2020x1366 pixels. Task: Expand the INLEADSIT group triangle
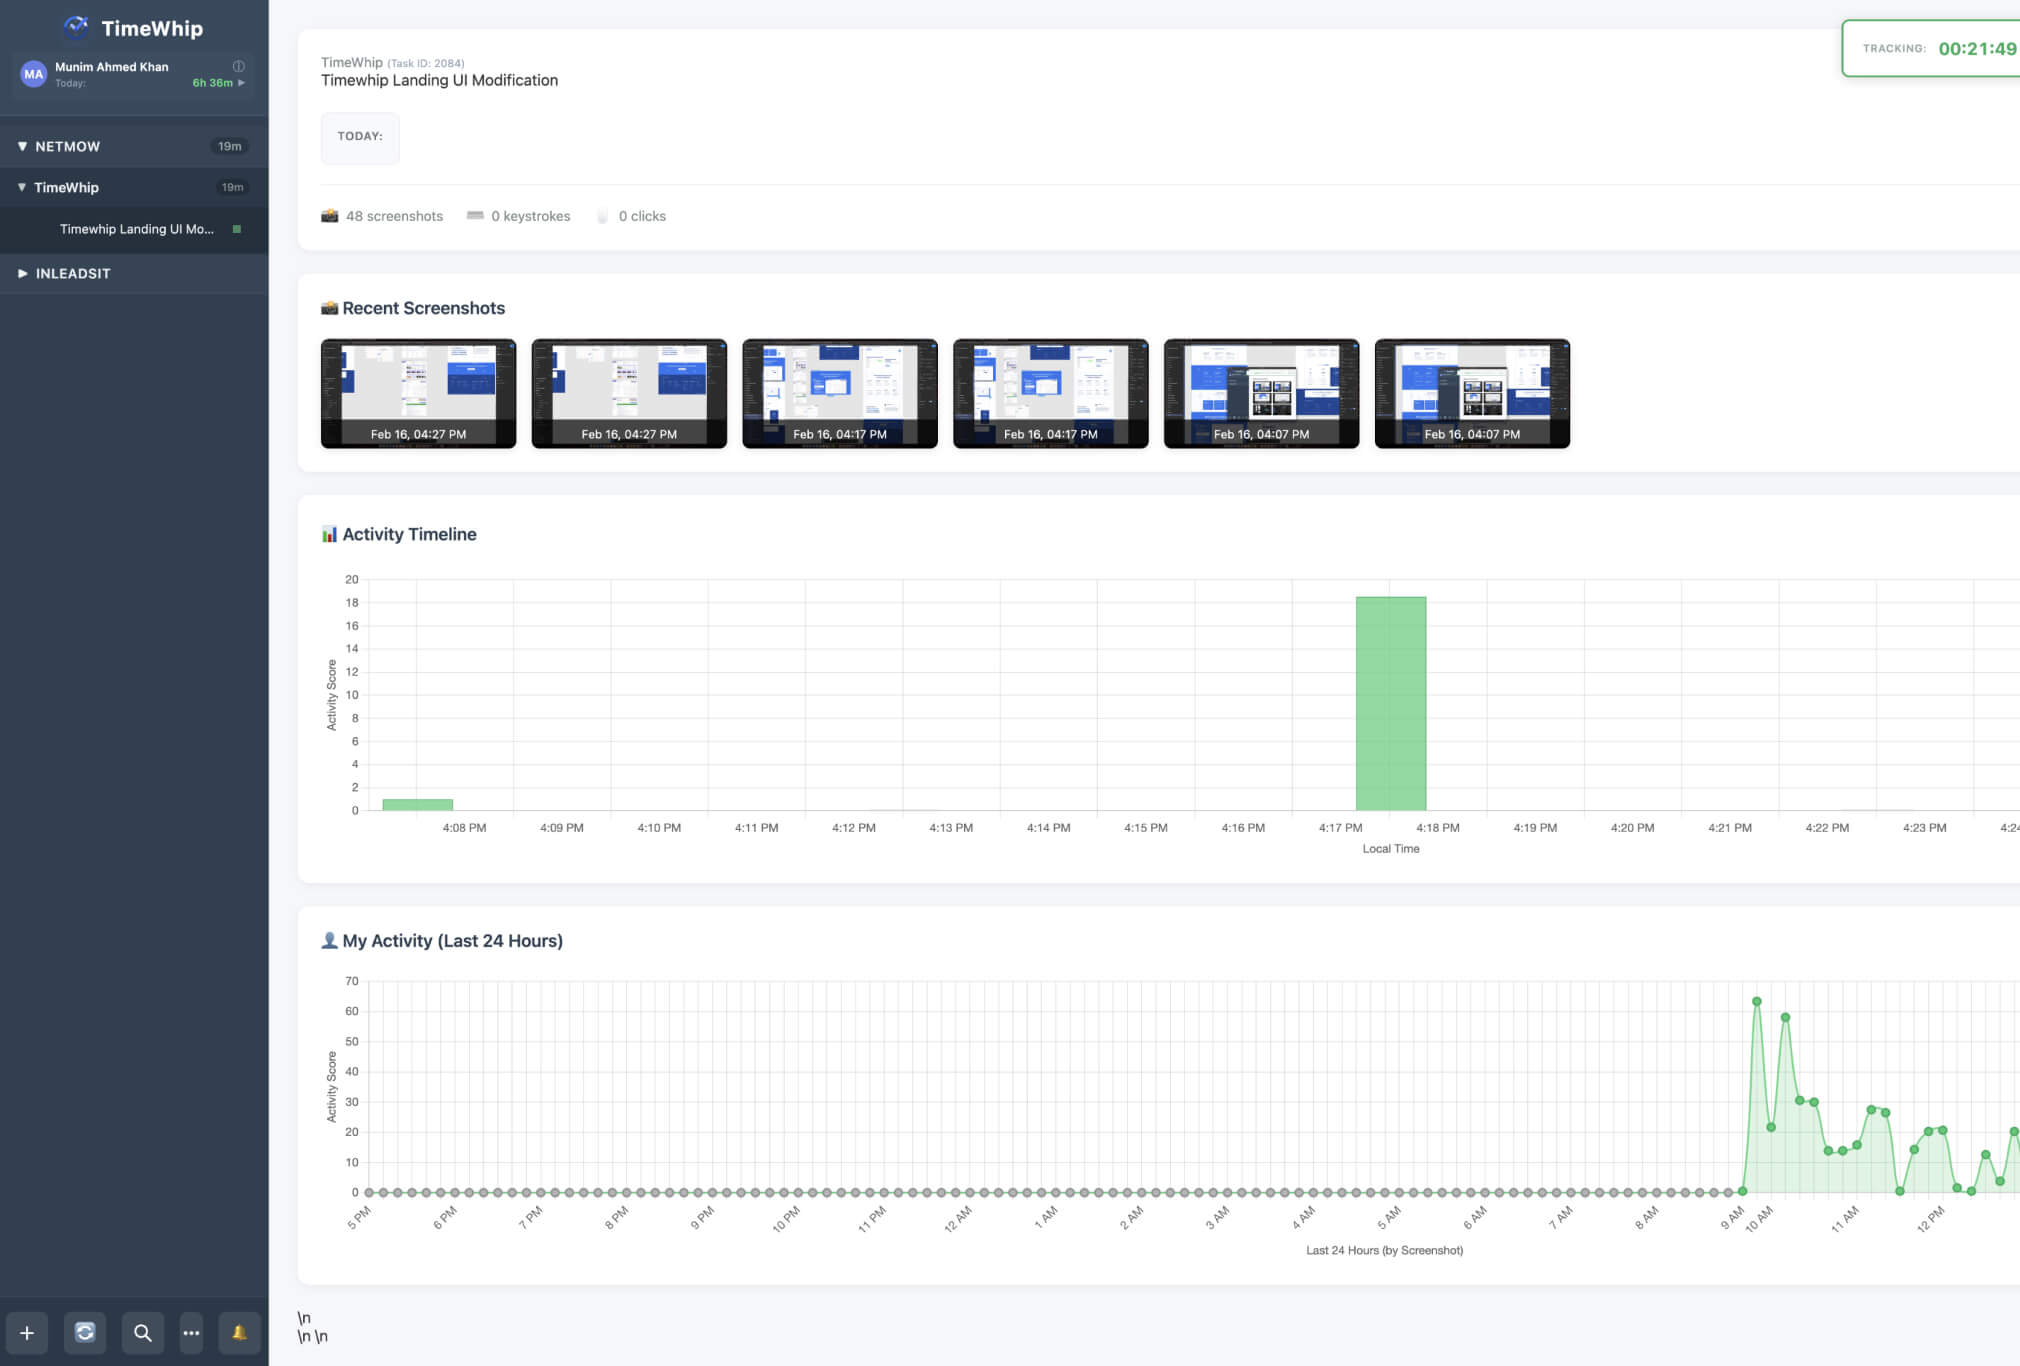tap(22, 273)
